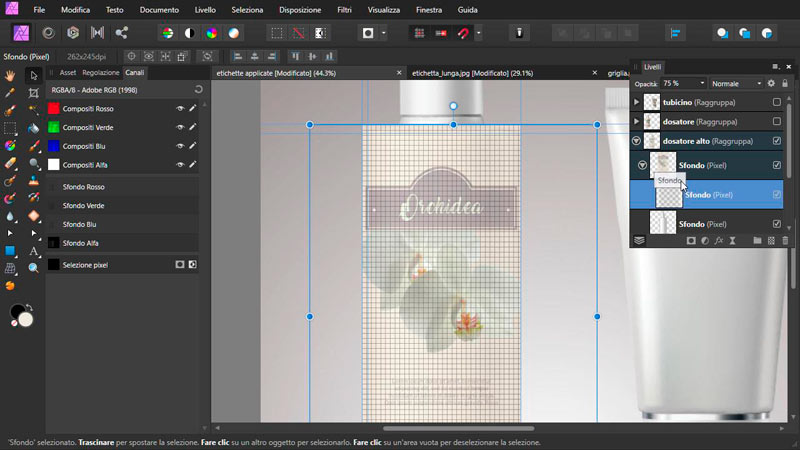800x450 pixels.
Task: Click Mask Layer icon in Livelli panel
Action: 691,241
